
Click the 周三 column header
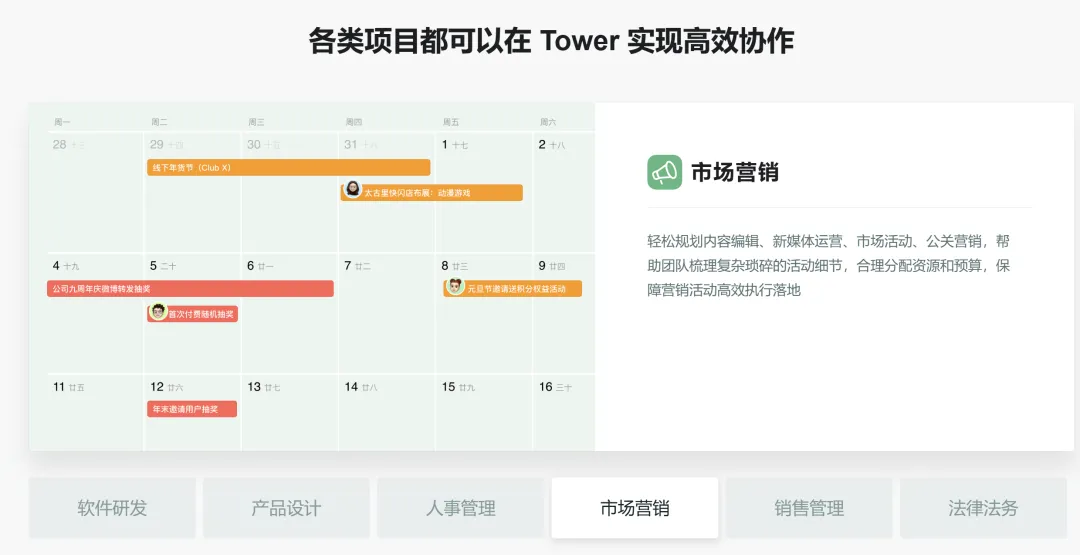point(256,122)
